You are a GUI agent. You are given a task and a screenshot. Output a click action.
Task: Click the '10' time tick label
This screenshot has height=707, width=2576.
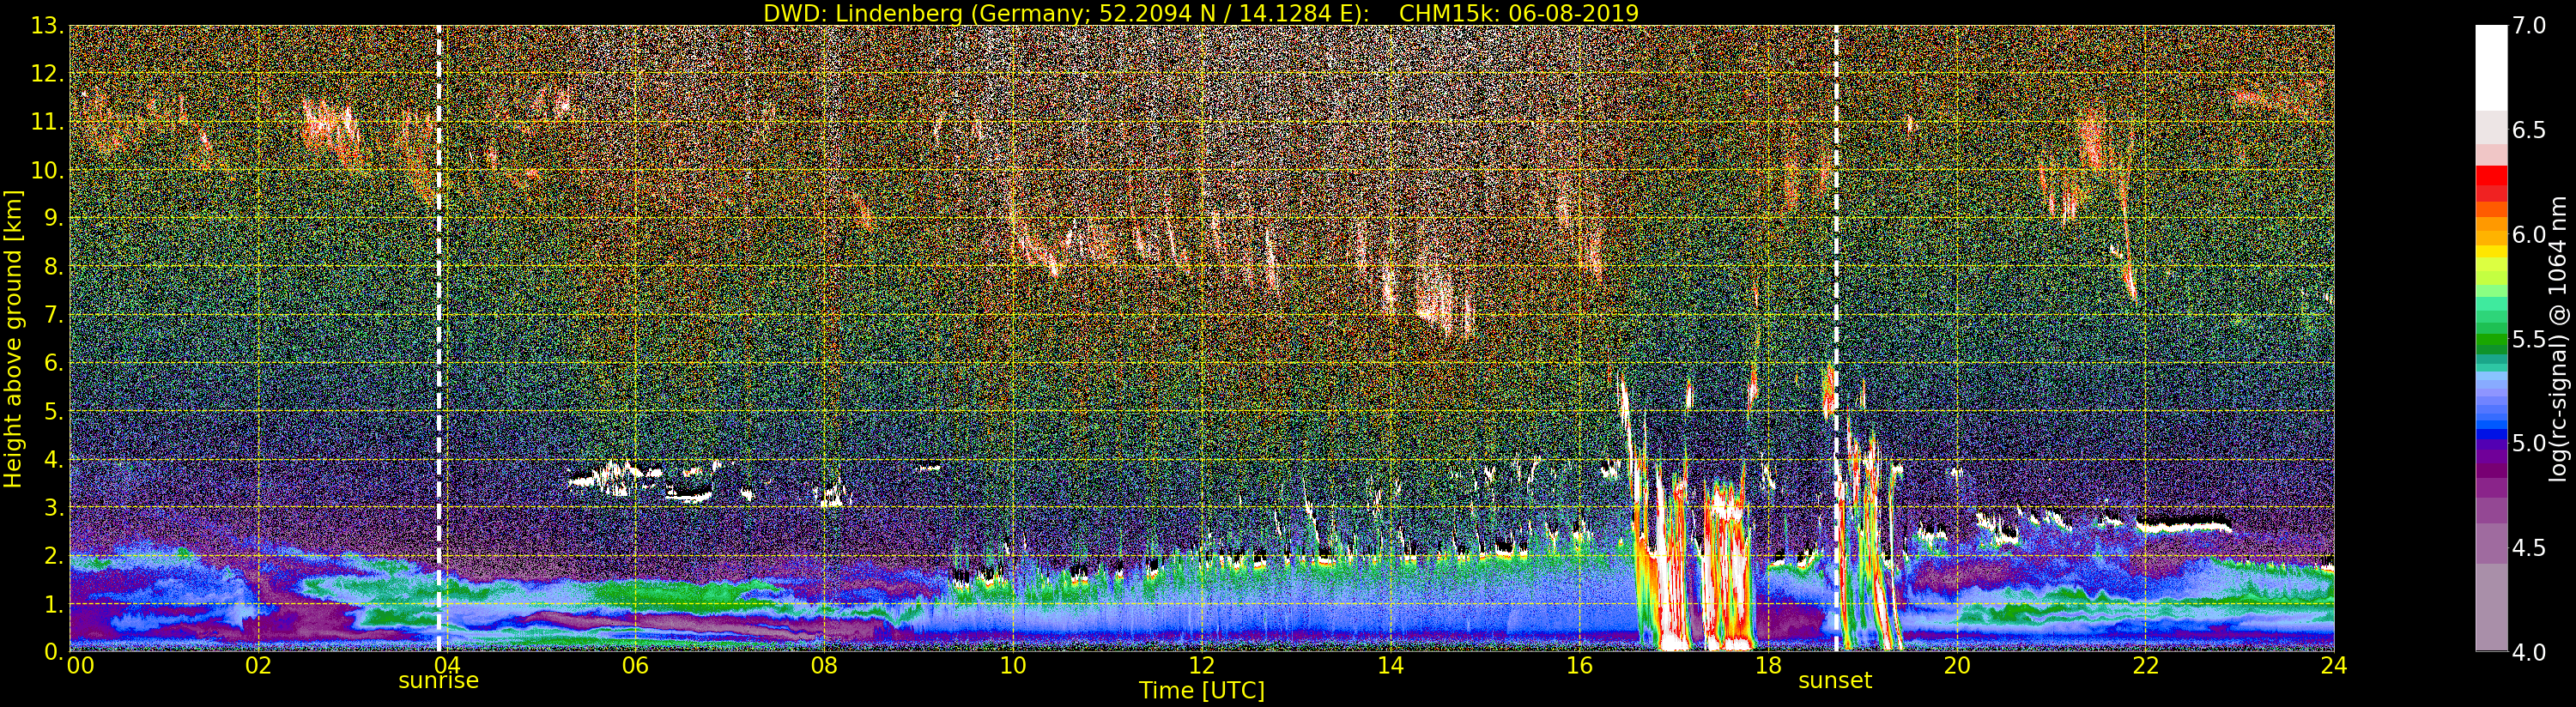point(1013,666)
